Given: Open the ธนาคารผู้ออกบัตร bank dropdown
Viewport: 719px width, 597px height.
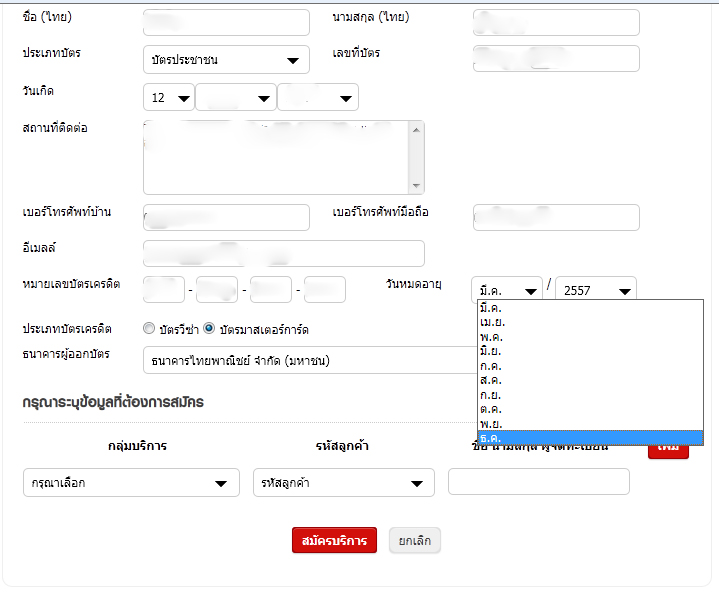Looking at the screenshot, I should pos(310,360).
